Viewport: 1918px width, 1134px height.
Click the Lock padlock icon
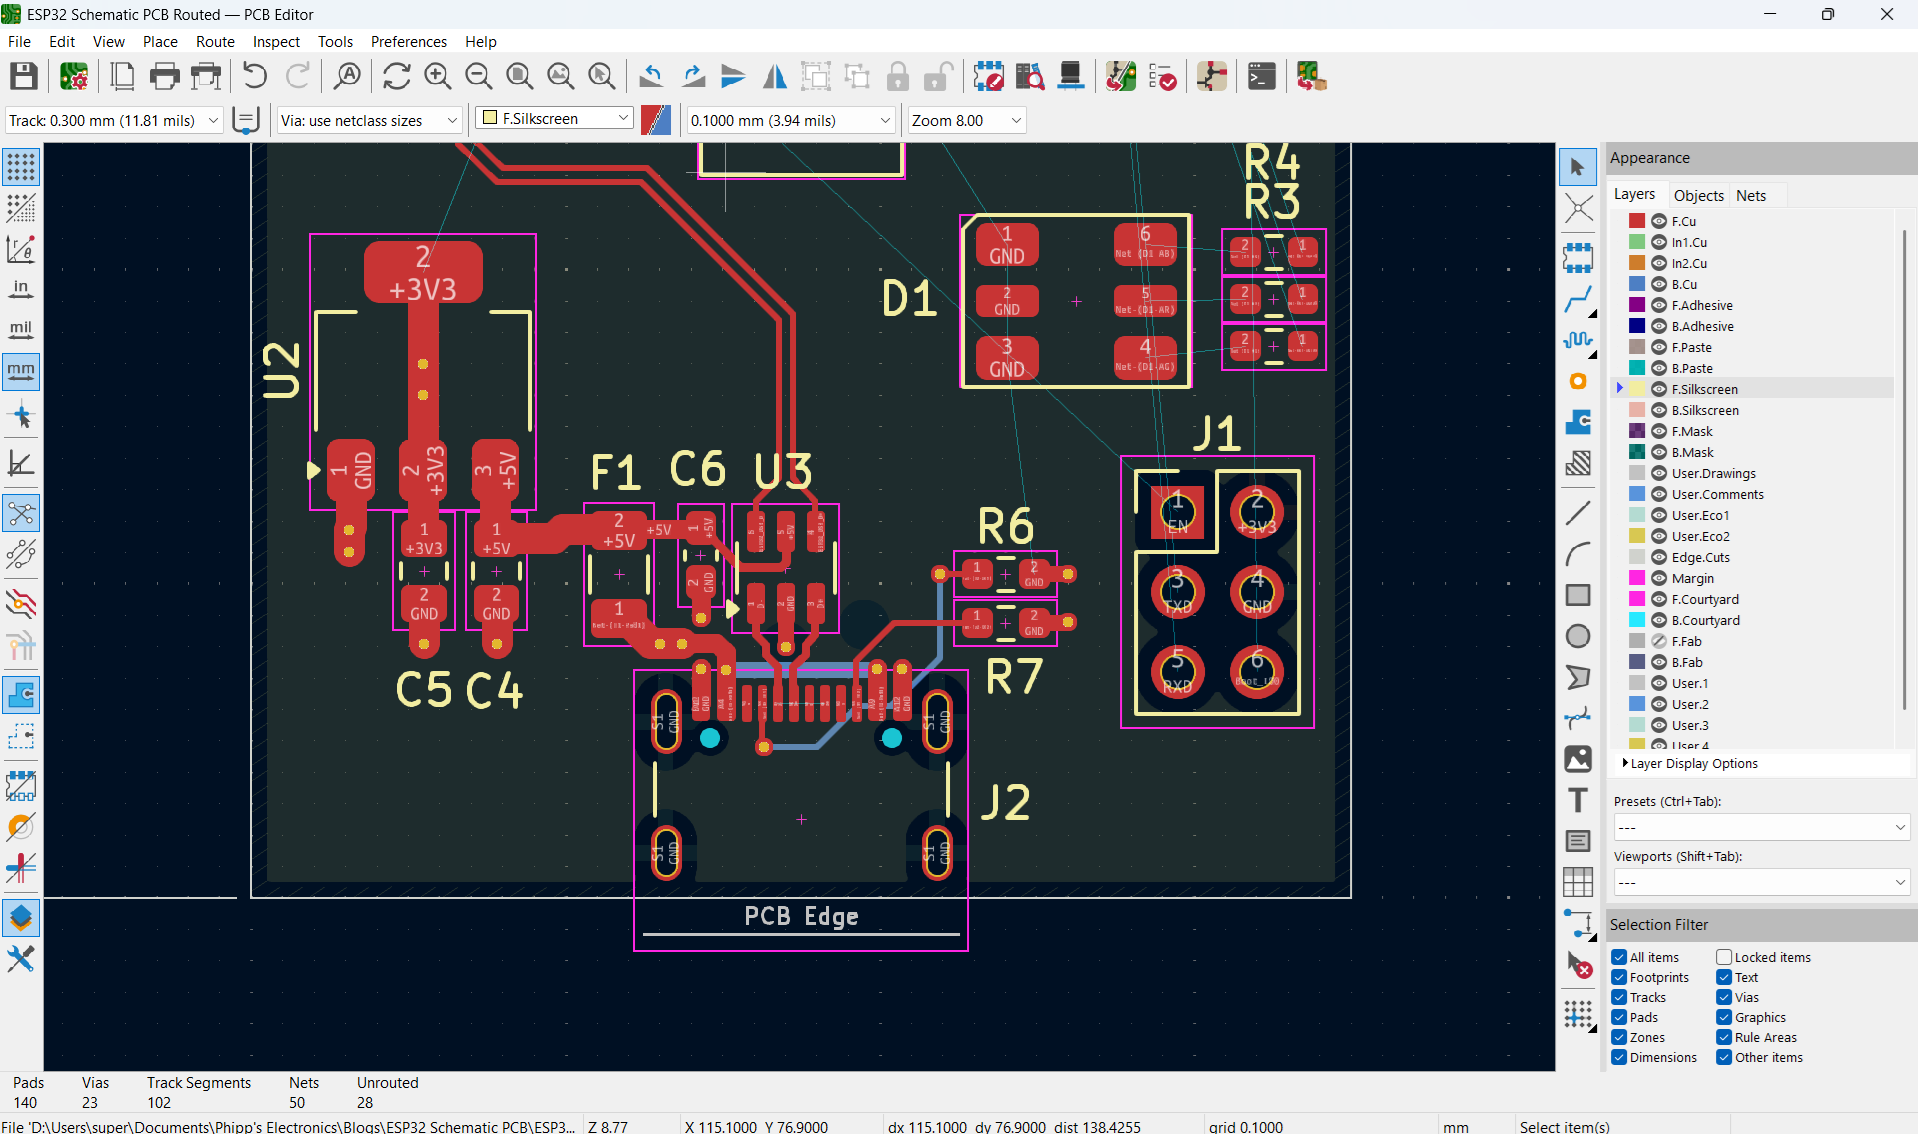point(898,77)
